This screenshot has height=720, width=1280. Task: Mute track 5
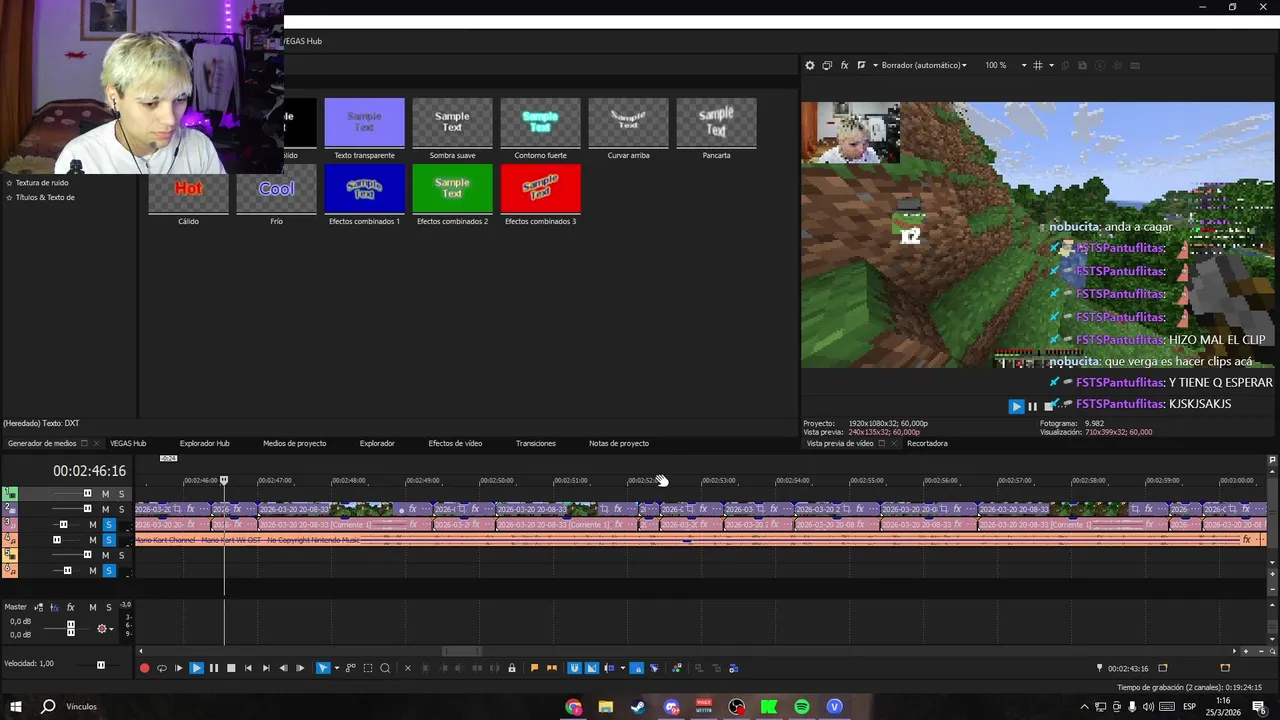click(105, 555)
